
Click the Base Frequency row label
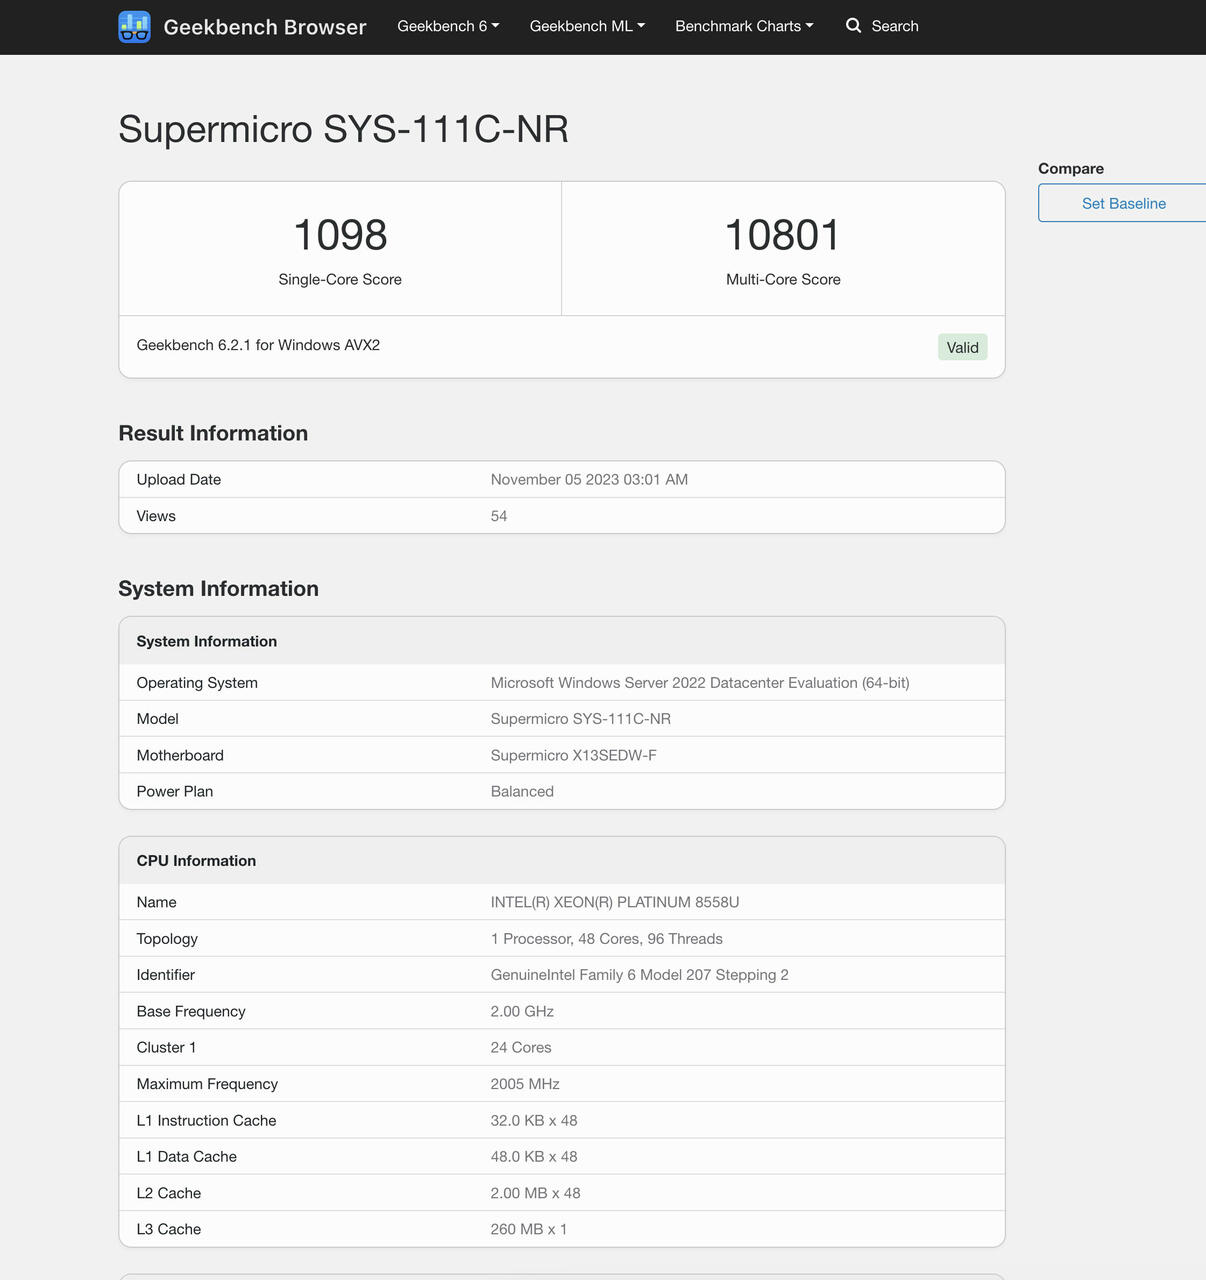(x=191, y=1011)
